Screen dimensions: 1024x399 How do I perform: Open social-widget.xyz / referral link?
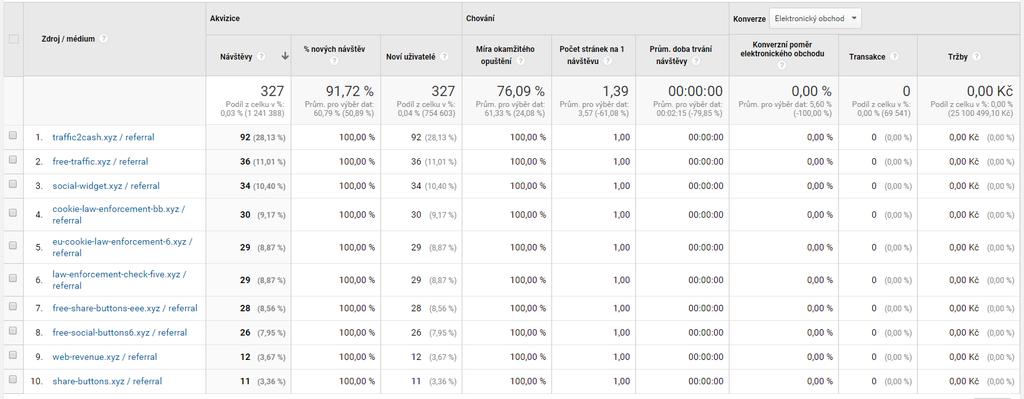pyautogui.click(x=106, y=186)
